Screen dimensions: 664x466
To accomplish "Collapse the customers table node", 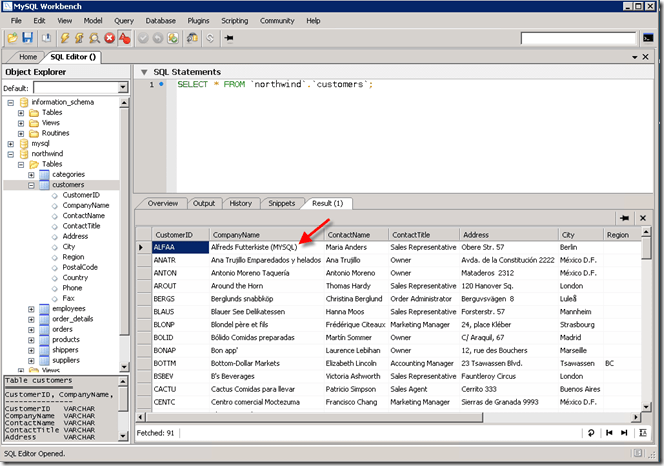I will pyautogui.click(x=32, y=185).
